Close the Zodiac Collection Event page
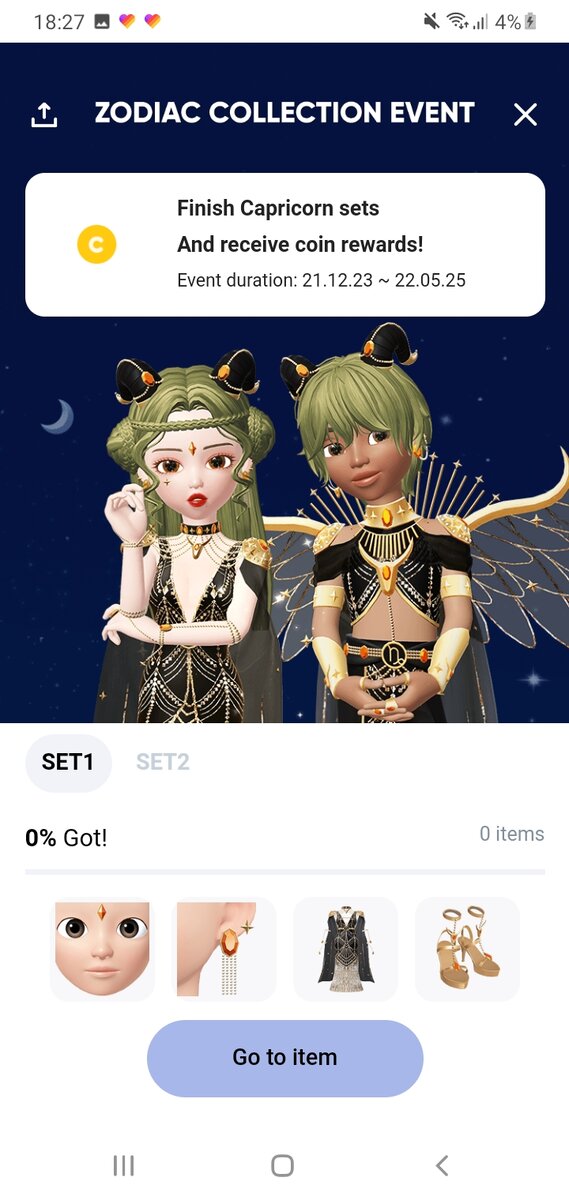 pyautogui.click(x=525, y=115)
